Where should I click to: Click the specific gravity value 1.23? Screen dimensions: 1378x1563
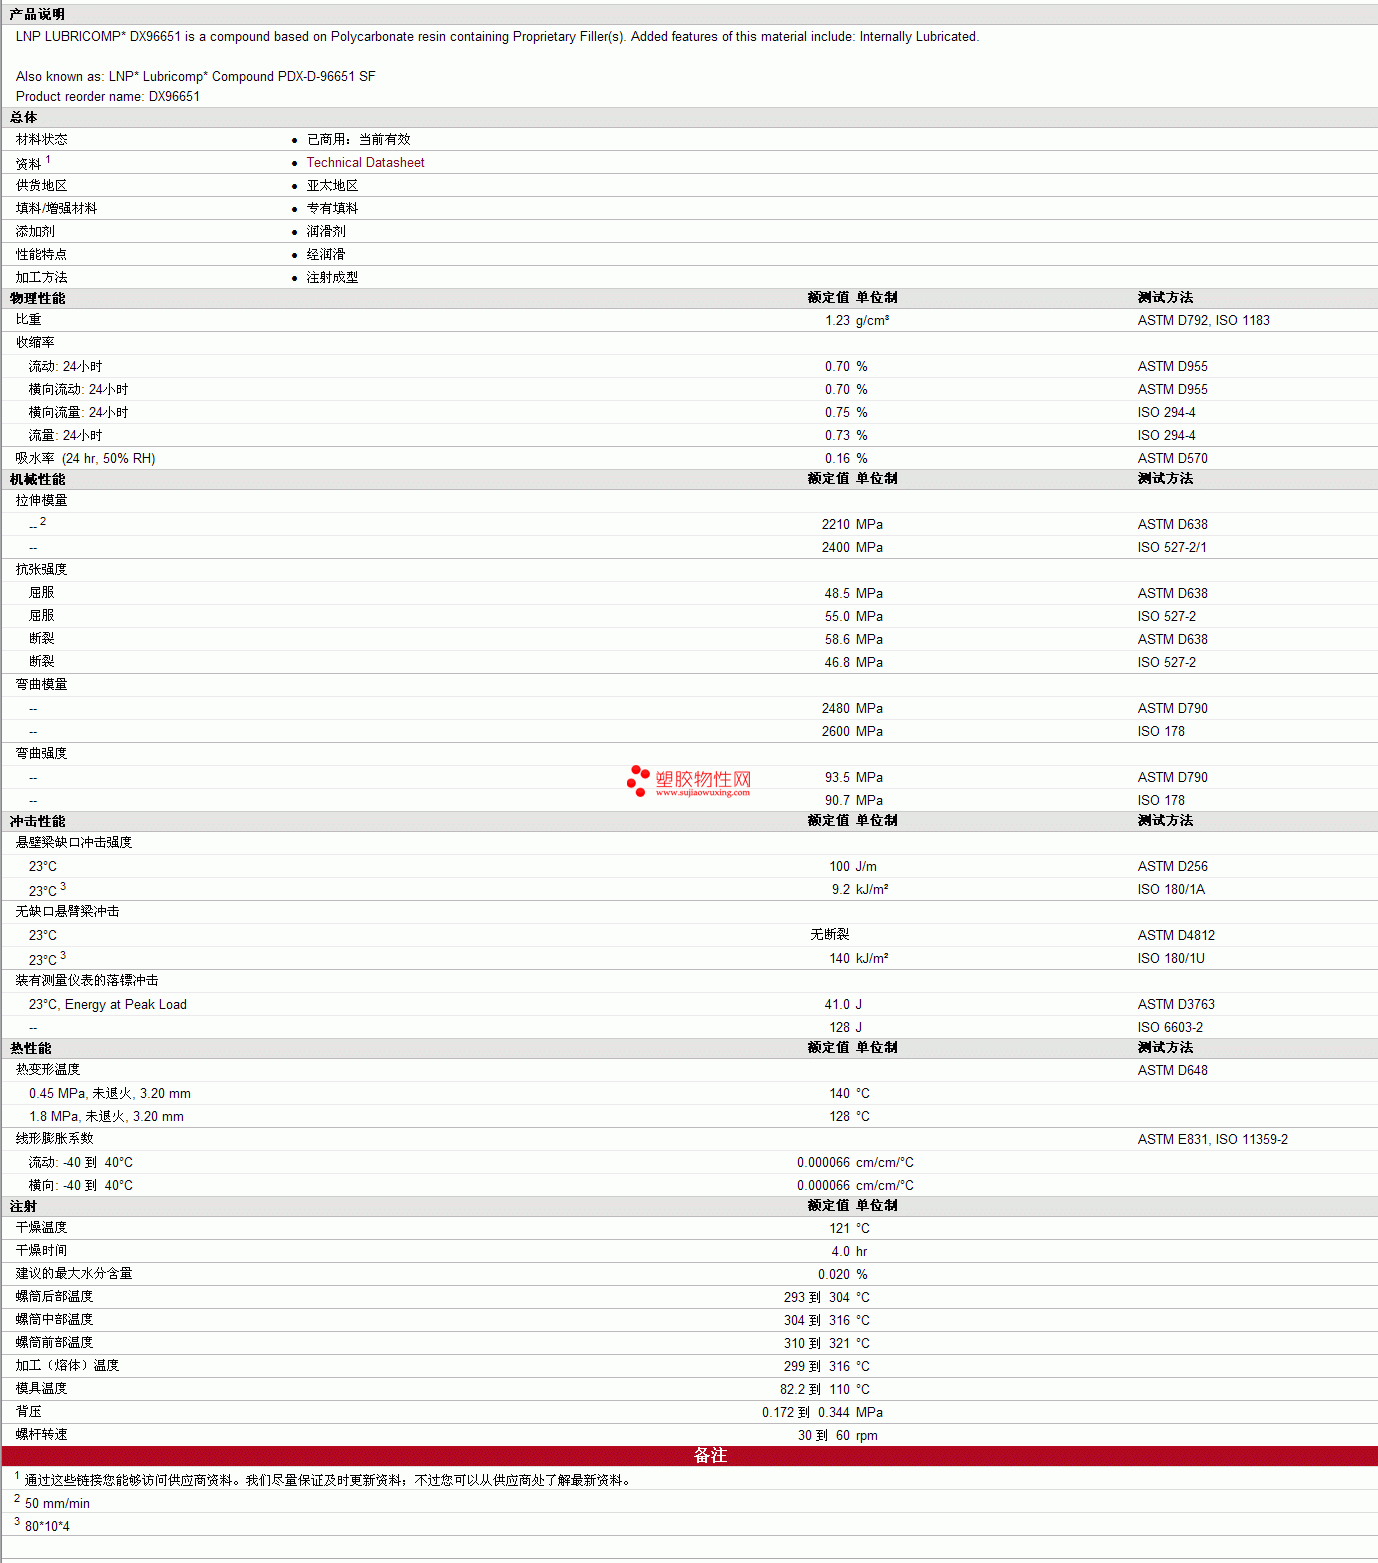(837, 321)
